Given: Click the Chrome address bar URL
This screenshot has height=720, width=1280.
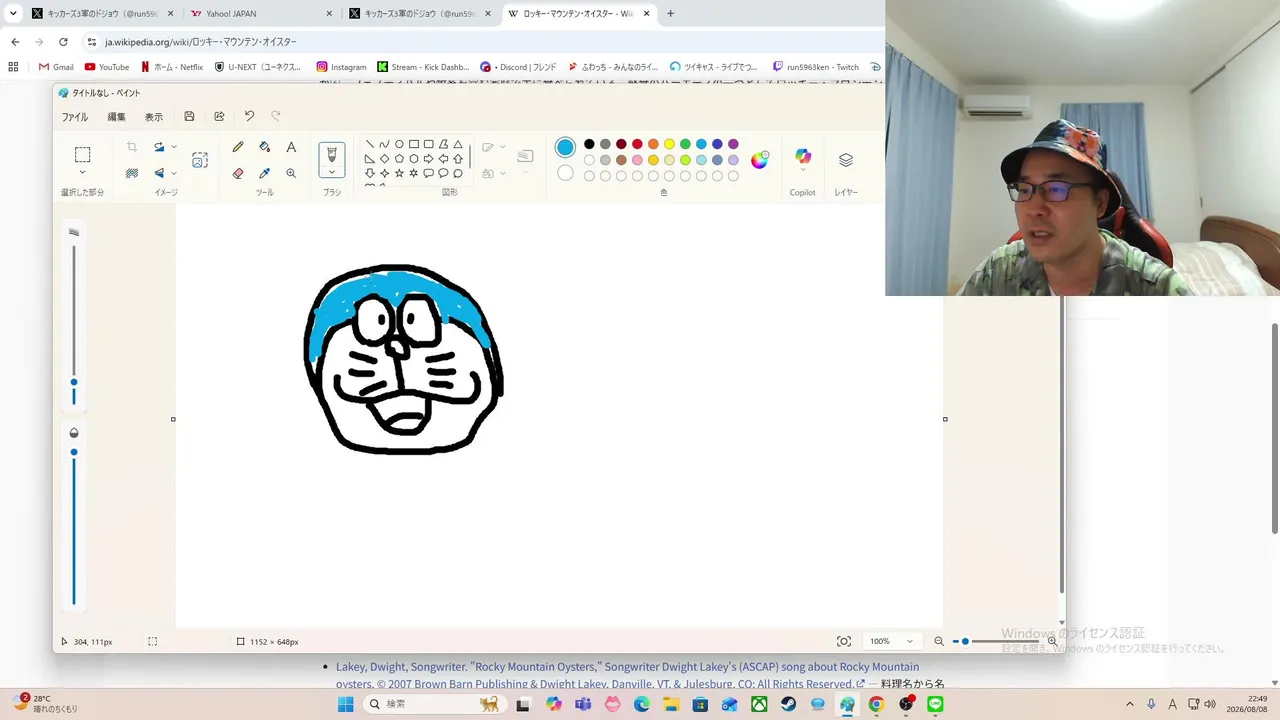Looking at the screenshot, I should (201, 42).
